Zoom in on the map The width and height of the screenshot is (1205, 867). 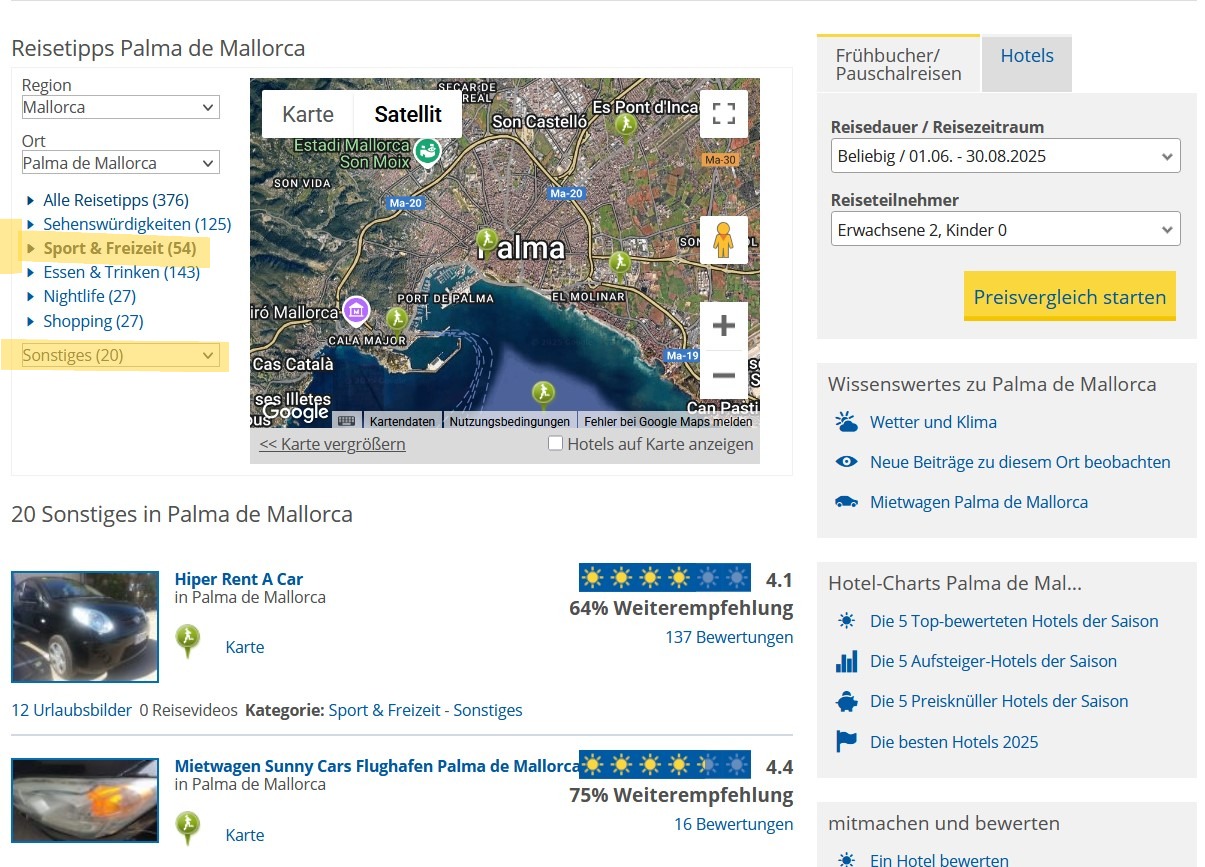point(723,326)
